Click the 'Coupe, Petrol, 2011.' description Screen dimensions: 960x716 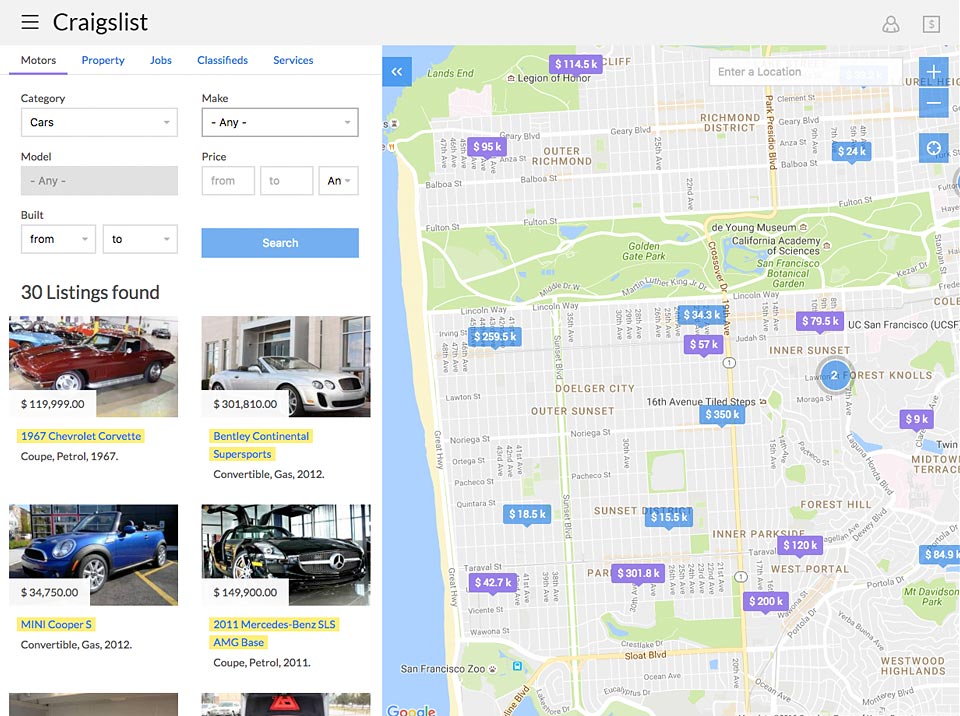coord(261,663)
